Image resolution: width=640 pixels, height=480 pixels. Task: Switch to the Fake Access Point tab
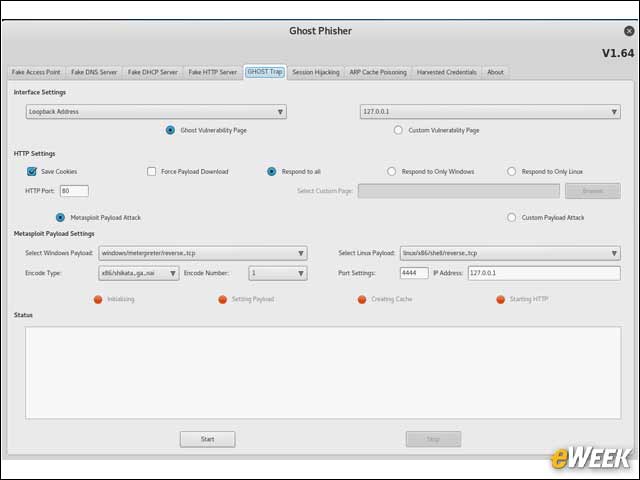(36, 72)
